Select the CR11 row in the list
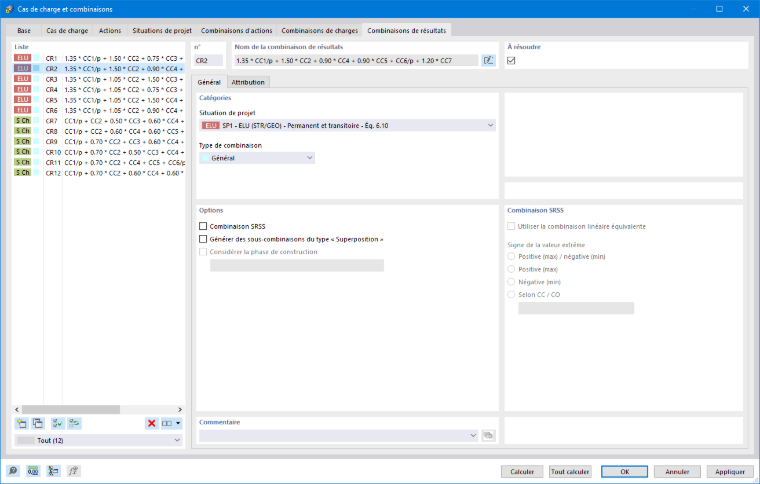 [x=98, y=162]
